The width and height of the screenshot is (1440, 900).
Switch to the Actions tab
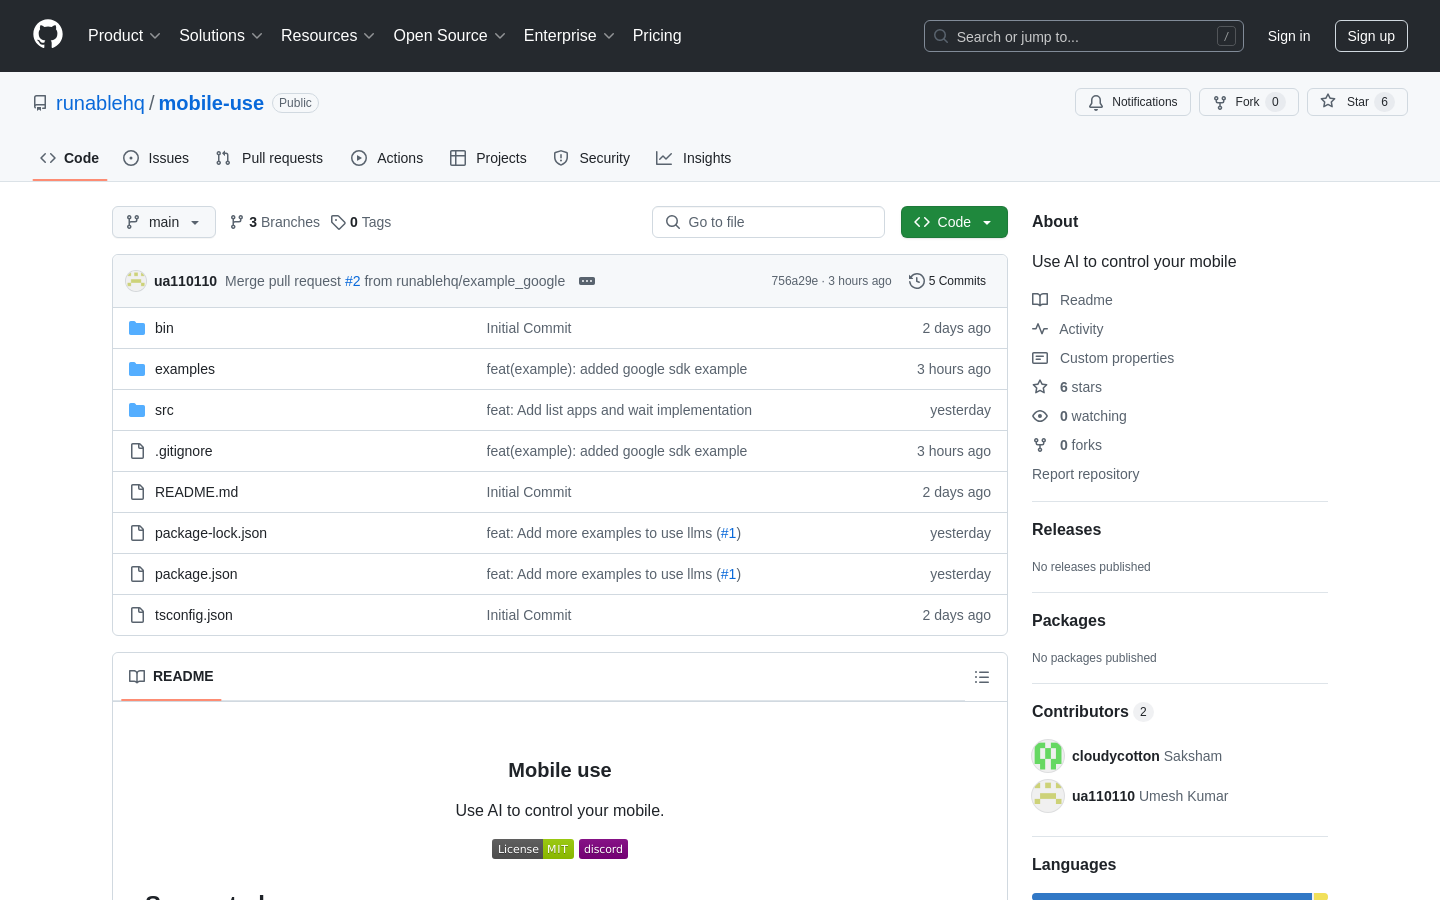click(387, 158)
